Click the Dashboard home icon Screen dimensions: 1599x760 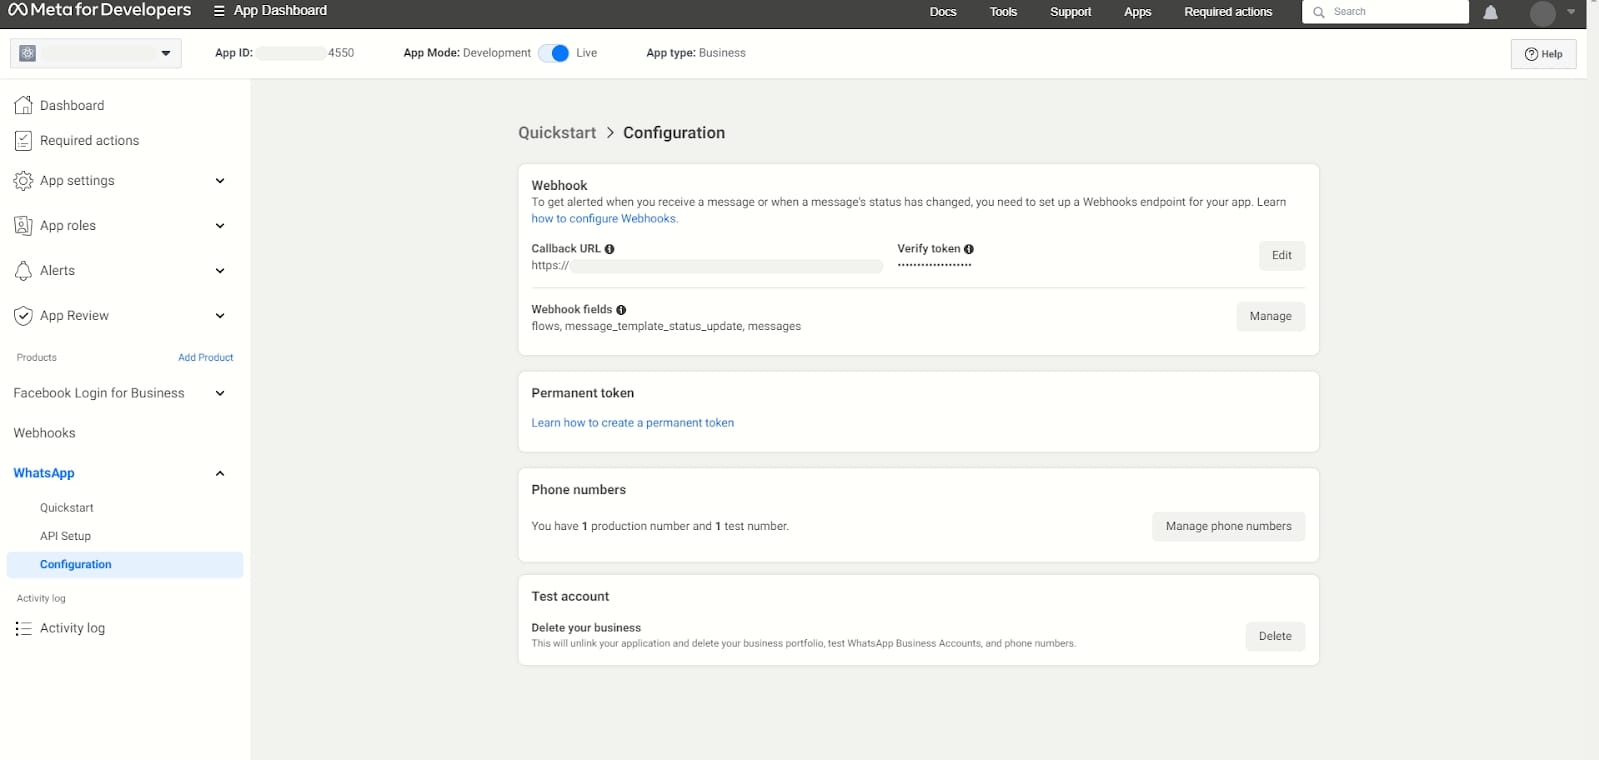24,105
